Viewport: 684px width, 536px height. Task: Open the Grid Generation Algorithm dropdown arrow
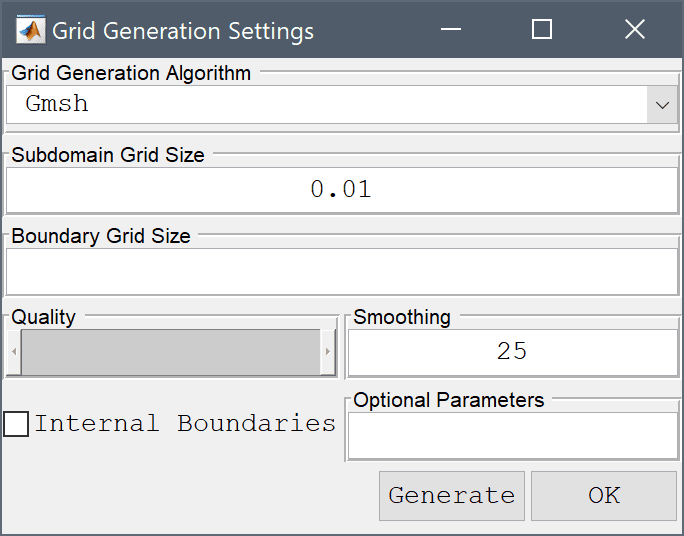(662, 105)
